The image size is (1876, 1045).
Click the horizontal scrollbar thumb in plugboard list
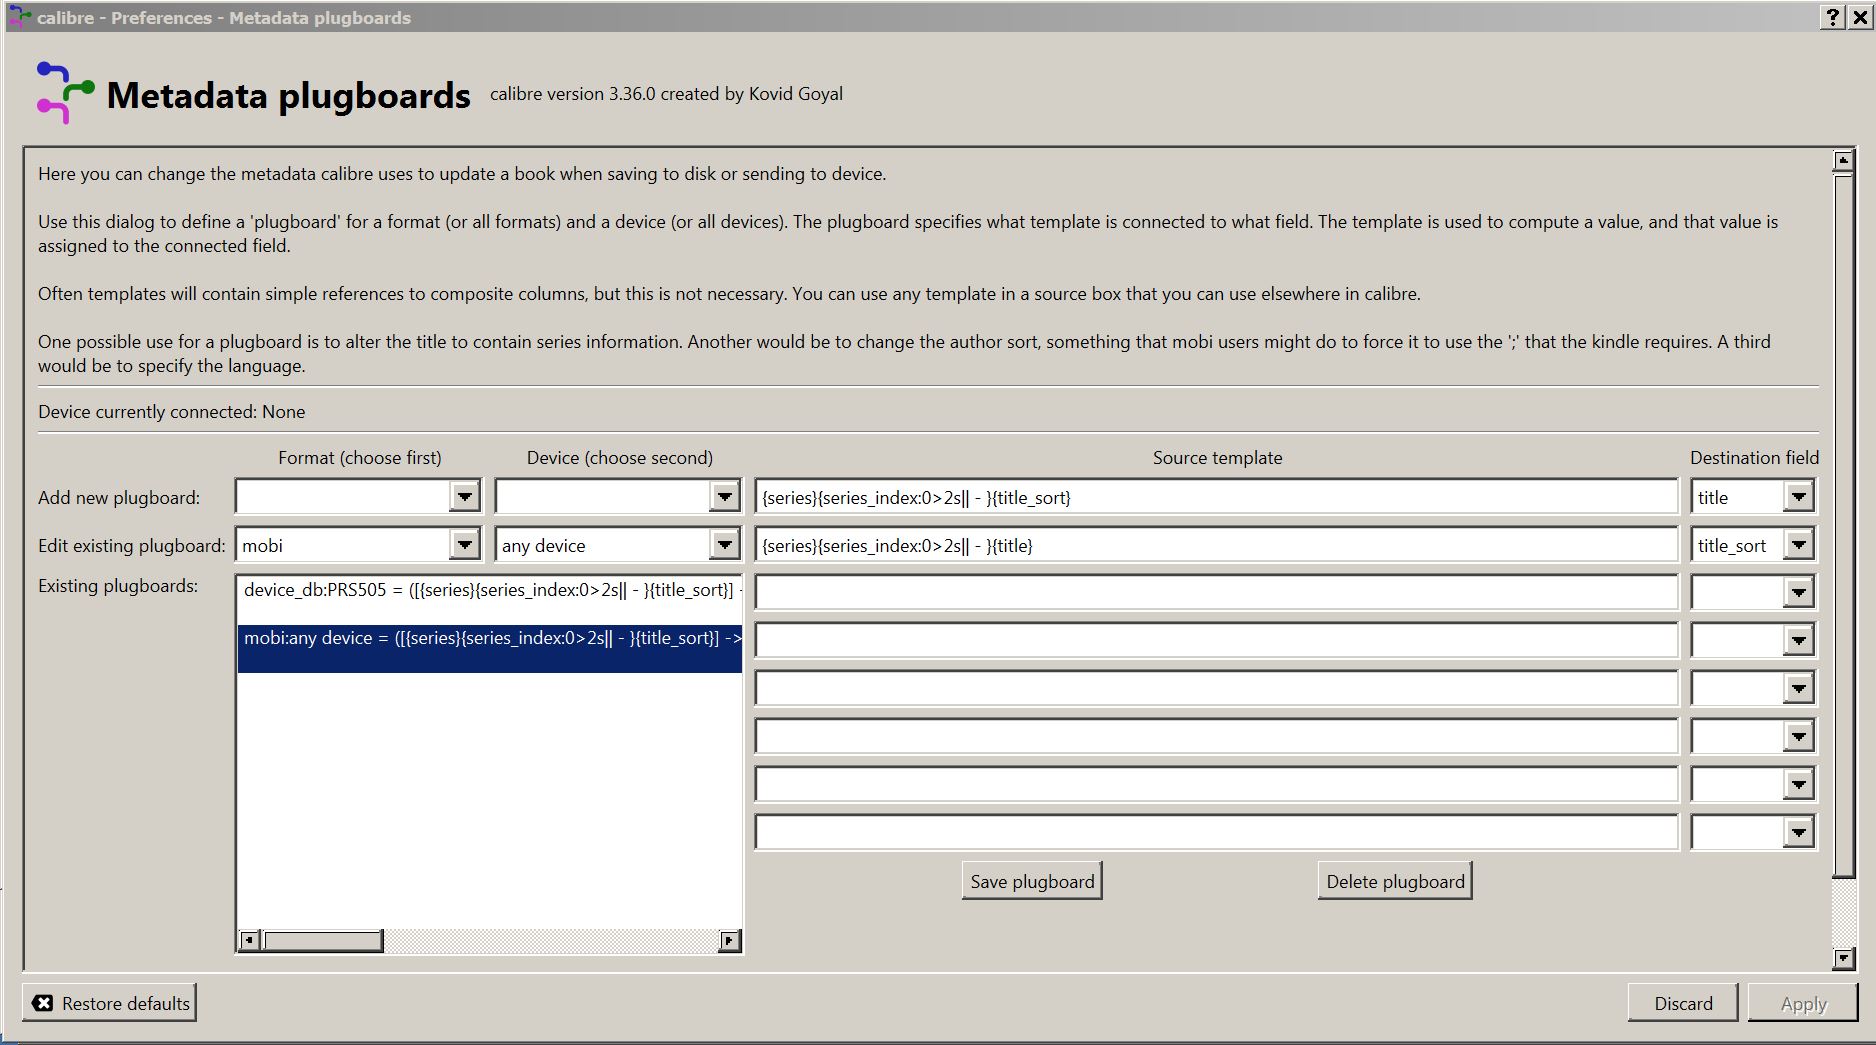[x=322, y=940]
